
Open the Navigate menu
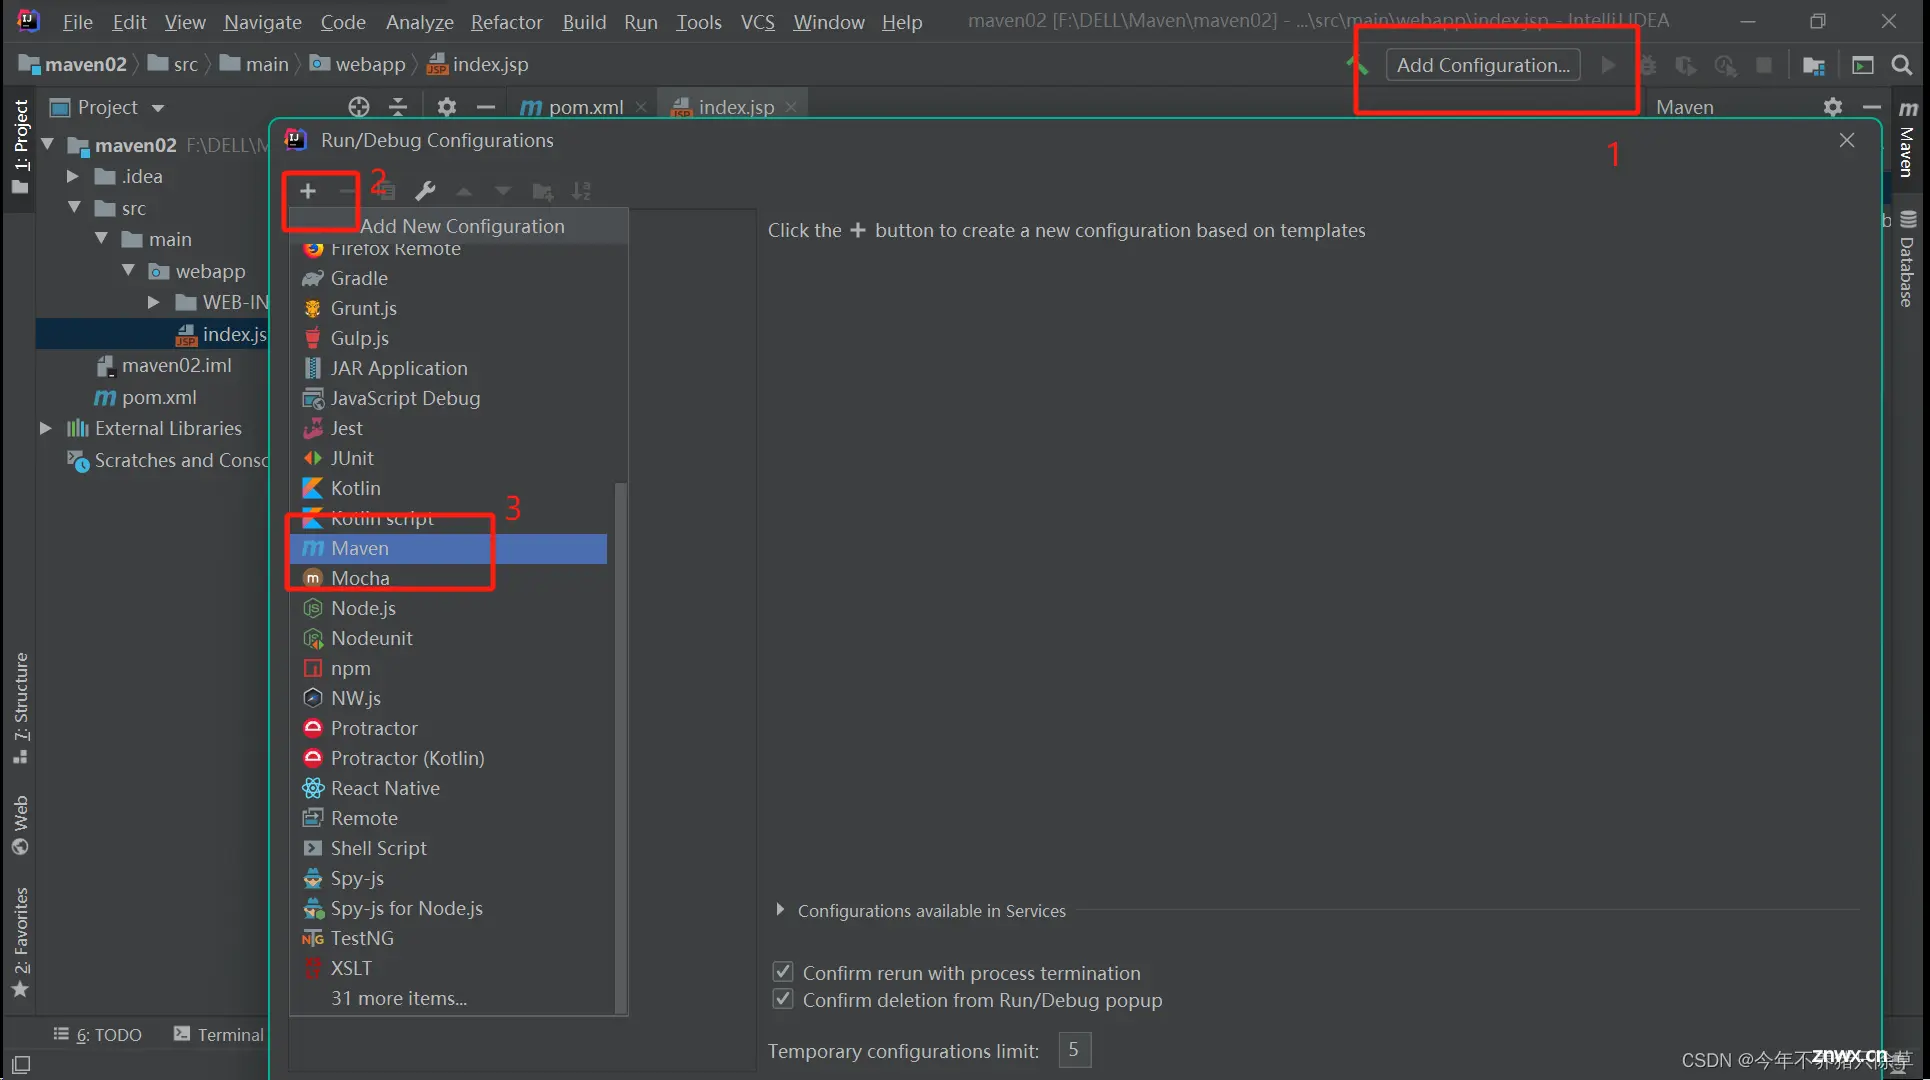pyautogui.click(x=262, y=22)
